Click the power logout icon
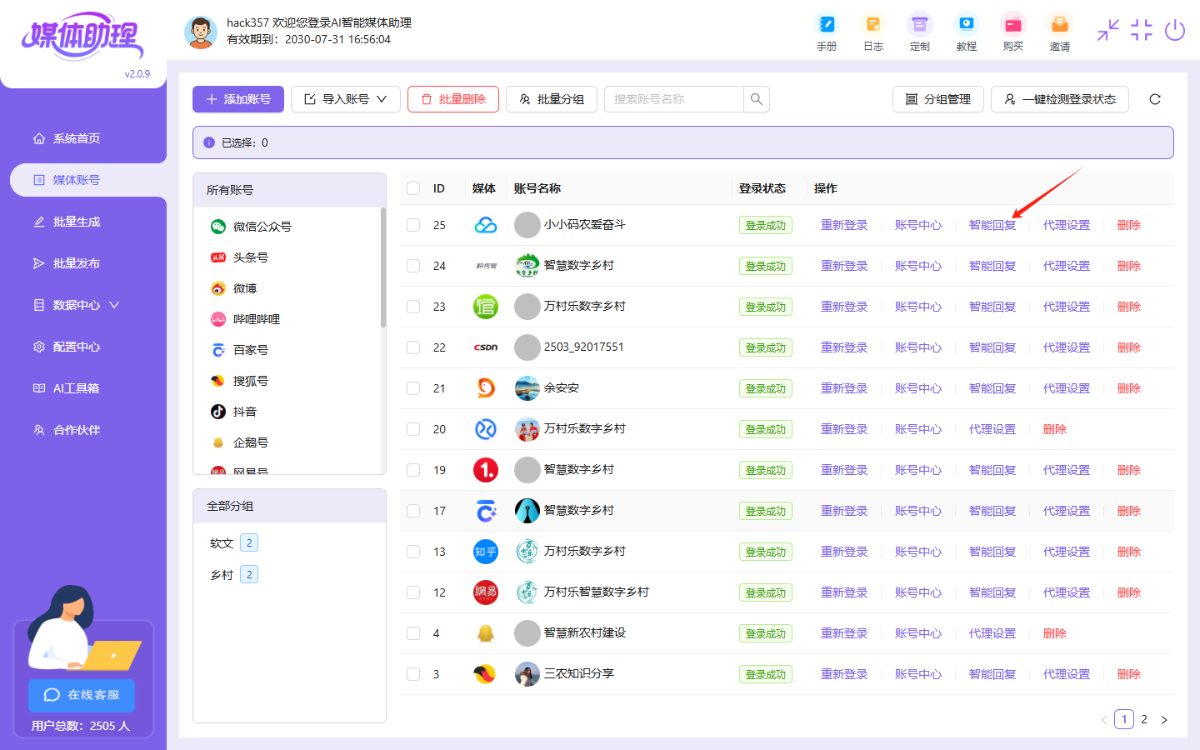1200x750 pixels. click(1175, 30)
